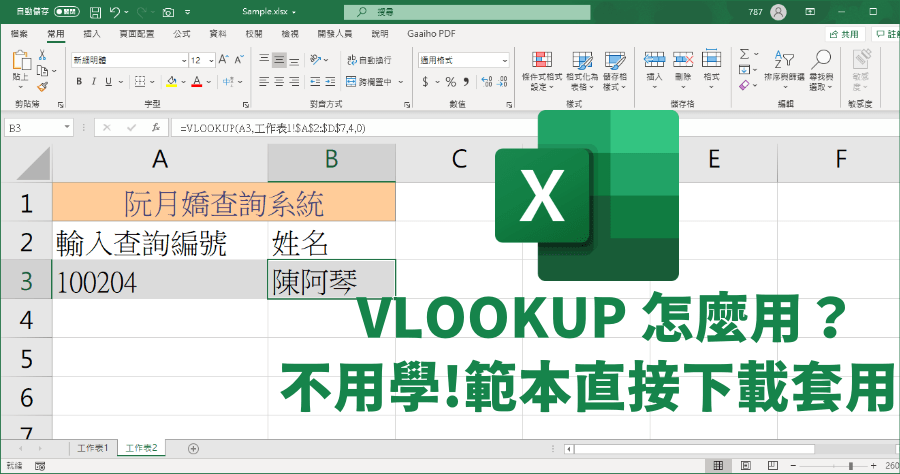Click the insert function fx icon
The image size is (900, 474).
(156, 127)
